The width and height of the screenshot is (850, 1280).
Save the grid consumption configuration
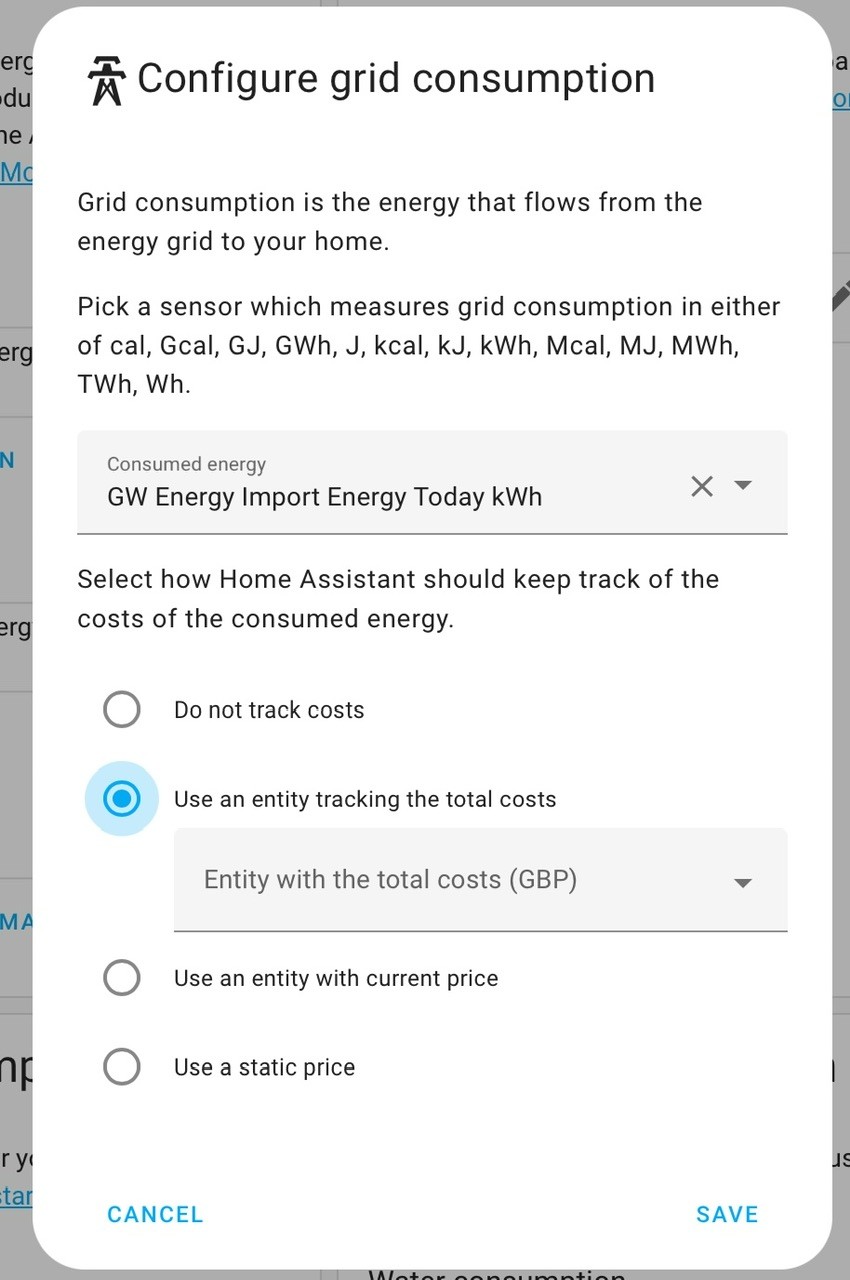(x=727, y=1214)
